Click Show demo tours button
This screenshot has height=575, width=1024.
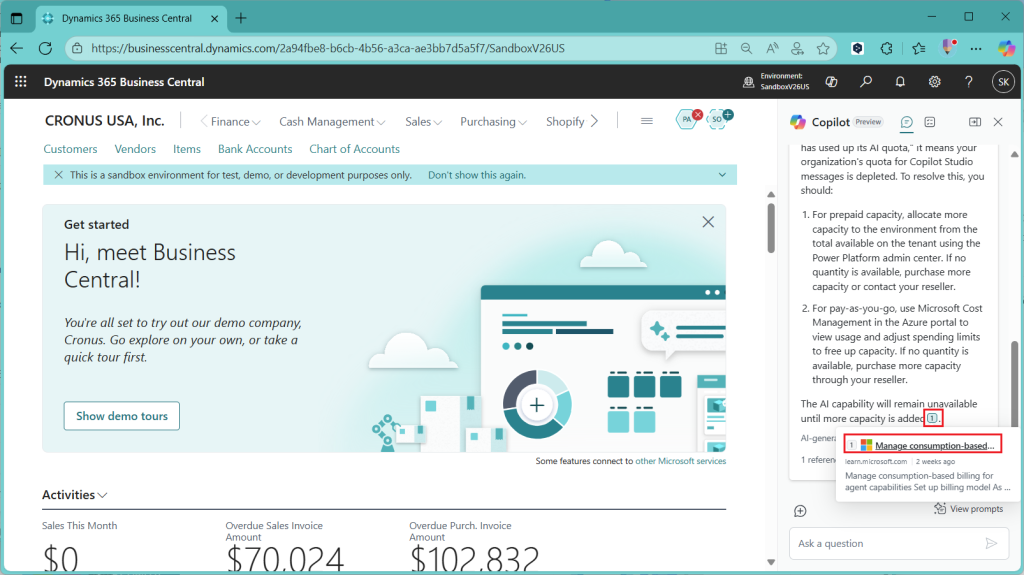pos(121,416)
